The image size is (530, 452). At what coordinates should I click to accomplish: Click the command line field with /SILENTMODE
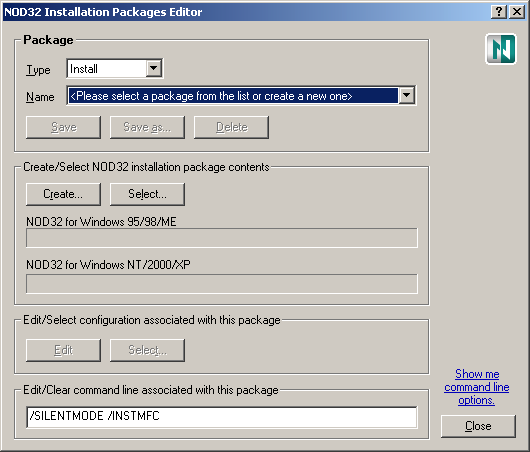pos(222,418)
